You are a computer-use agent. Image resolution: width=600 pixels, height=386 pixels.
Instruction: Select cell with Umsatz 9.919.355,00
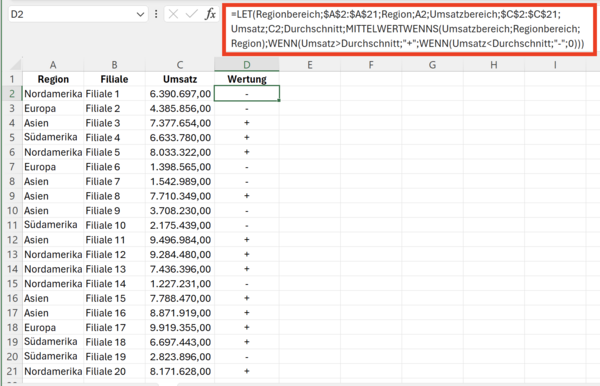click(x=179, y=327)
